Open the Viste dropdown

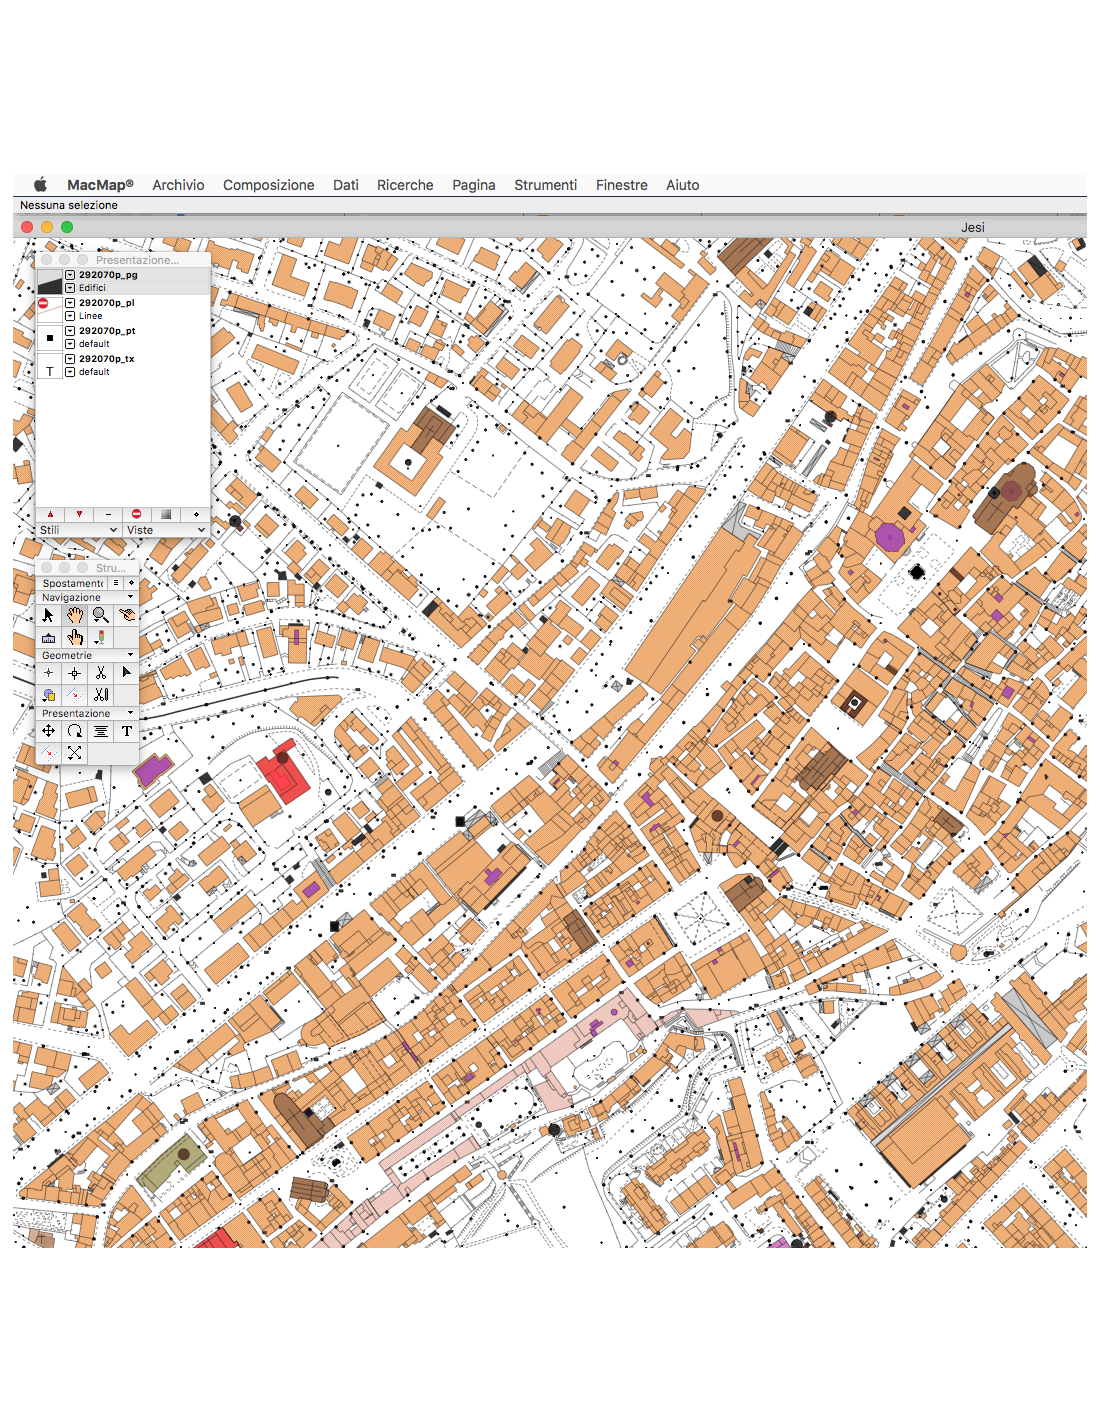click(166, 530)
